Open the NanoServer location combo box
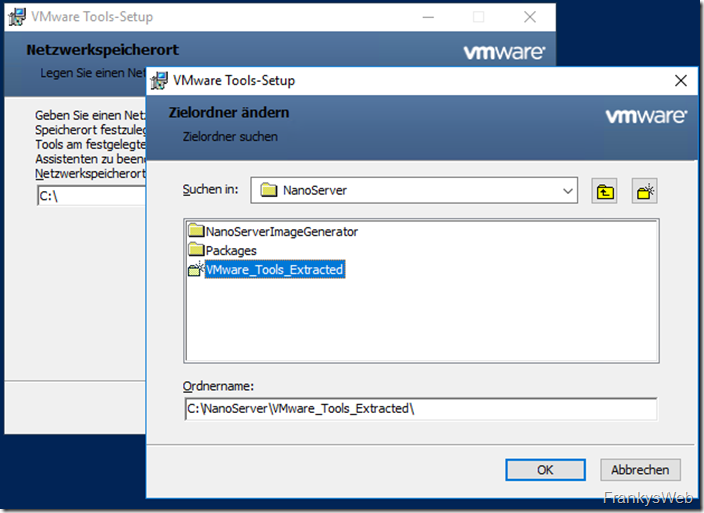Viewport: 704px width, 513px height. tap(410, 190)
